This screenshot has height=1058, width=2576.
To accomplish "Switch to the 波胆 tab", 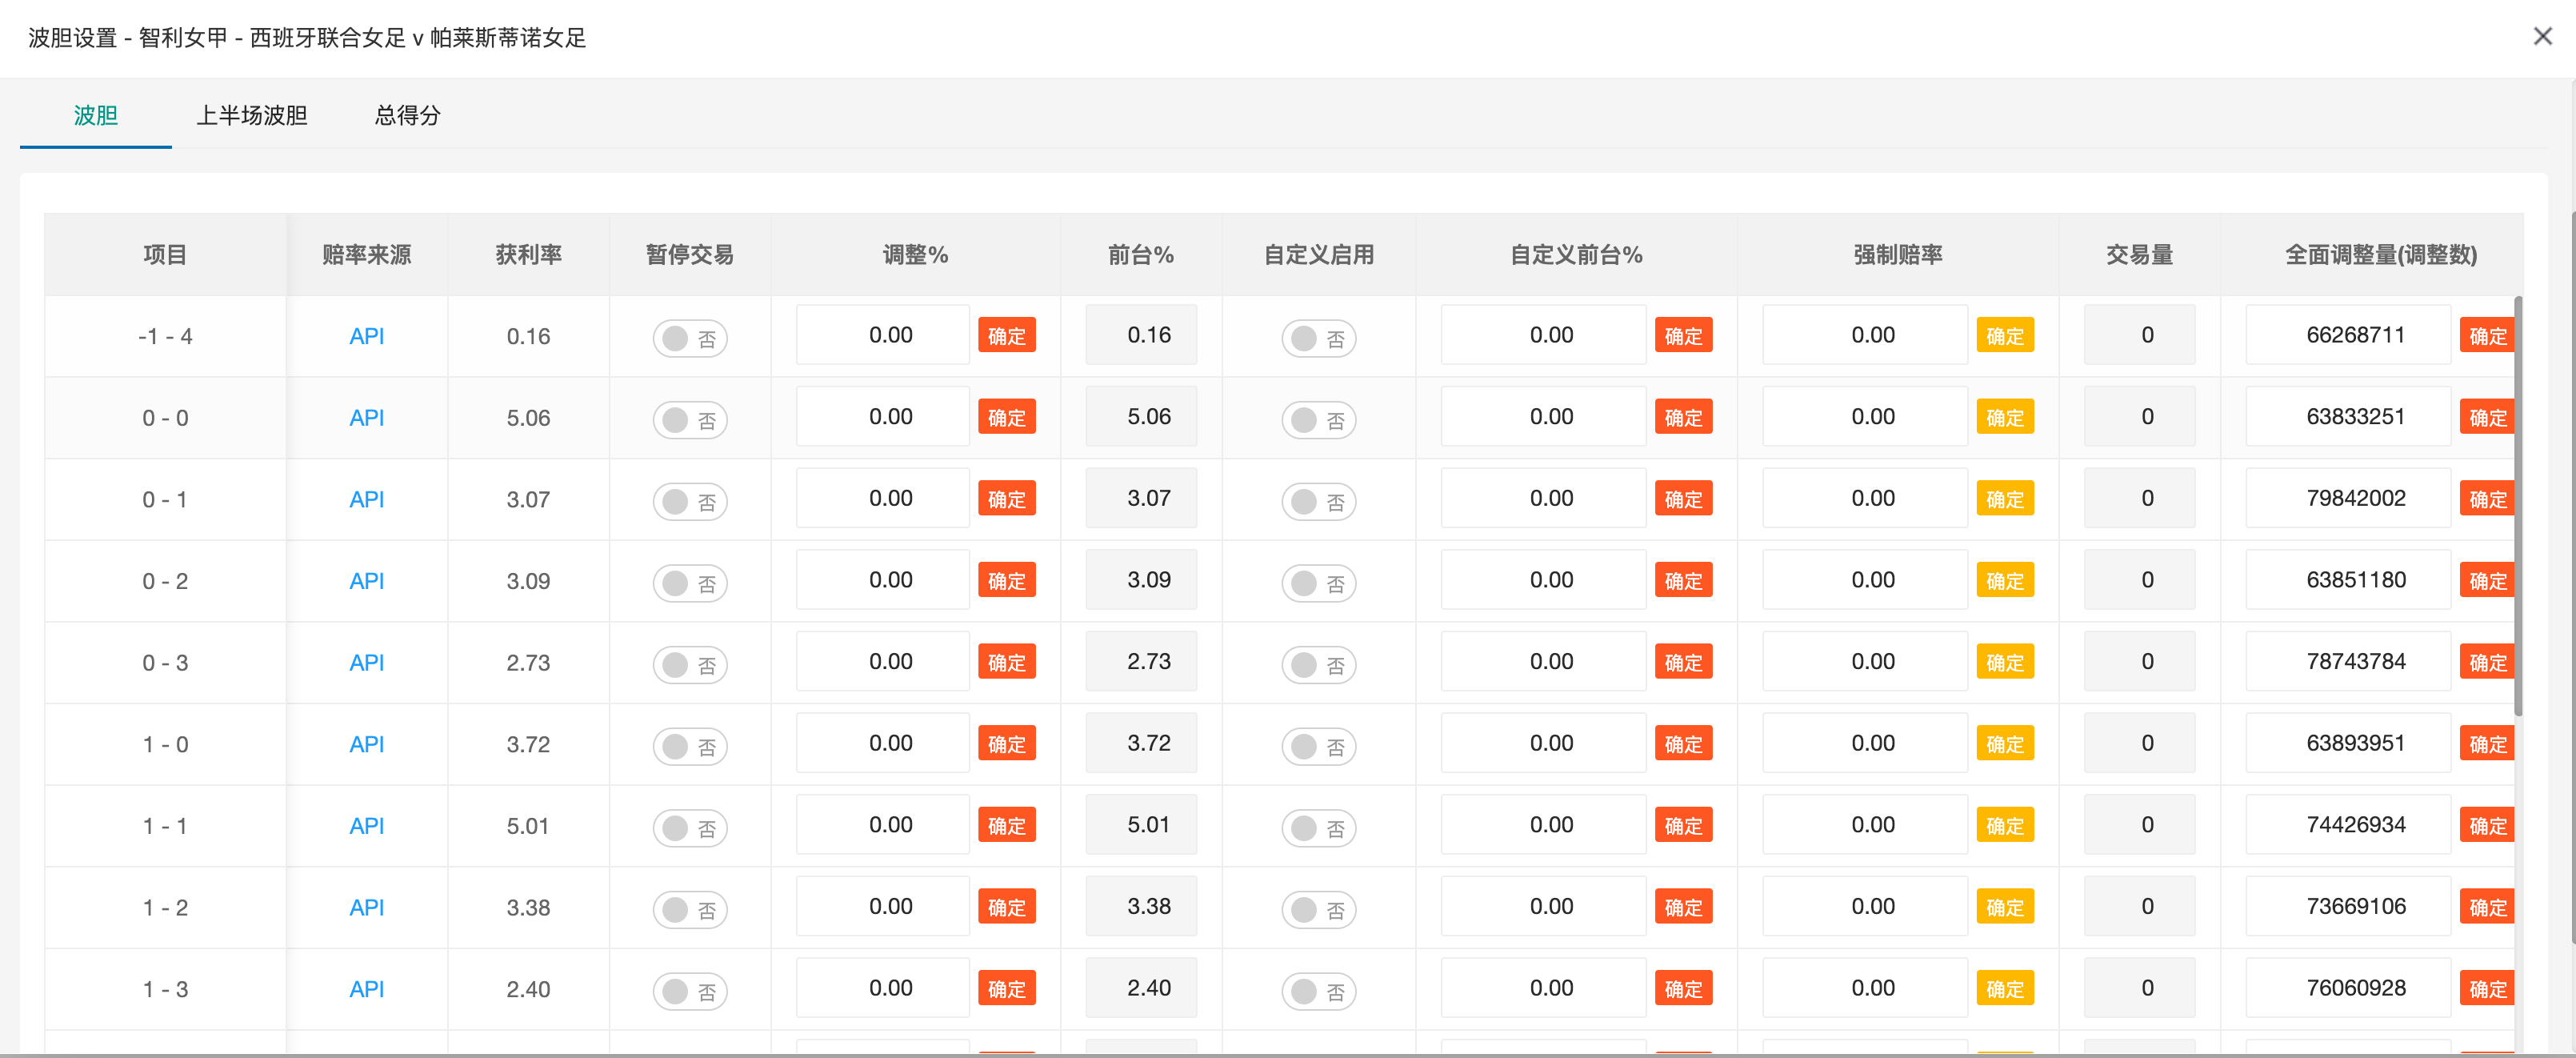I will point(96,115).
